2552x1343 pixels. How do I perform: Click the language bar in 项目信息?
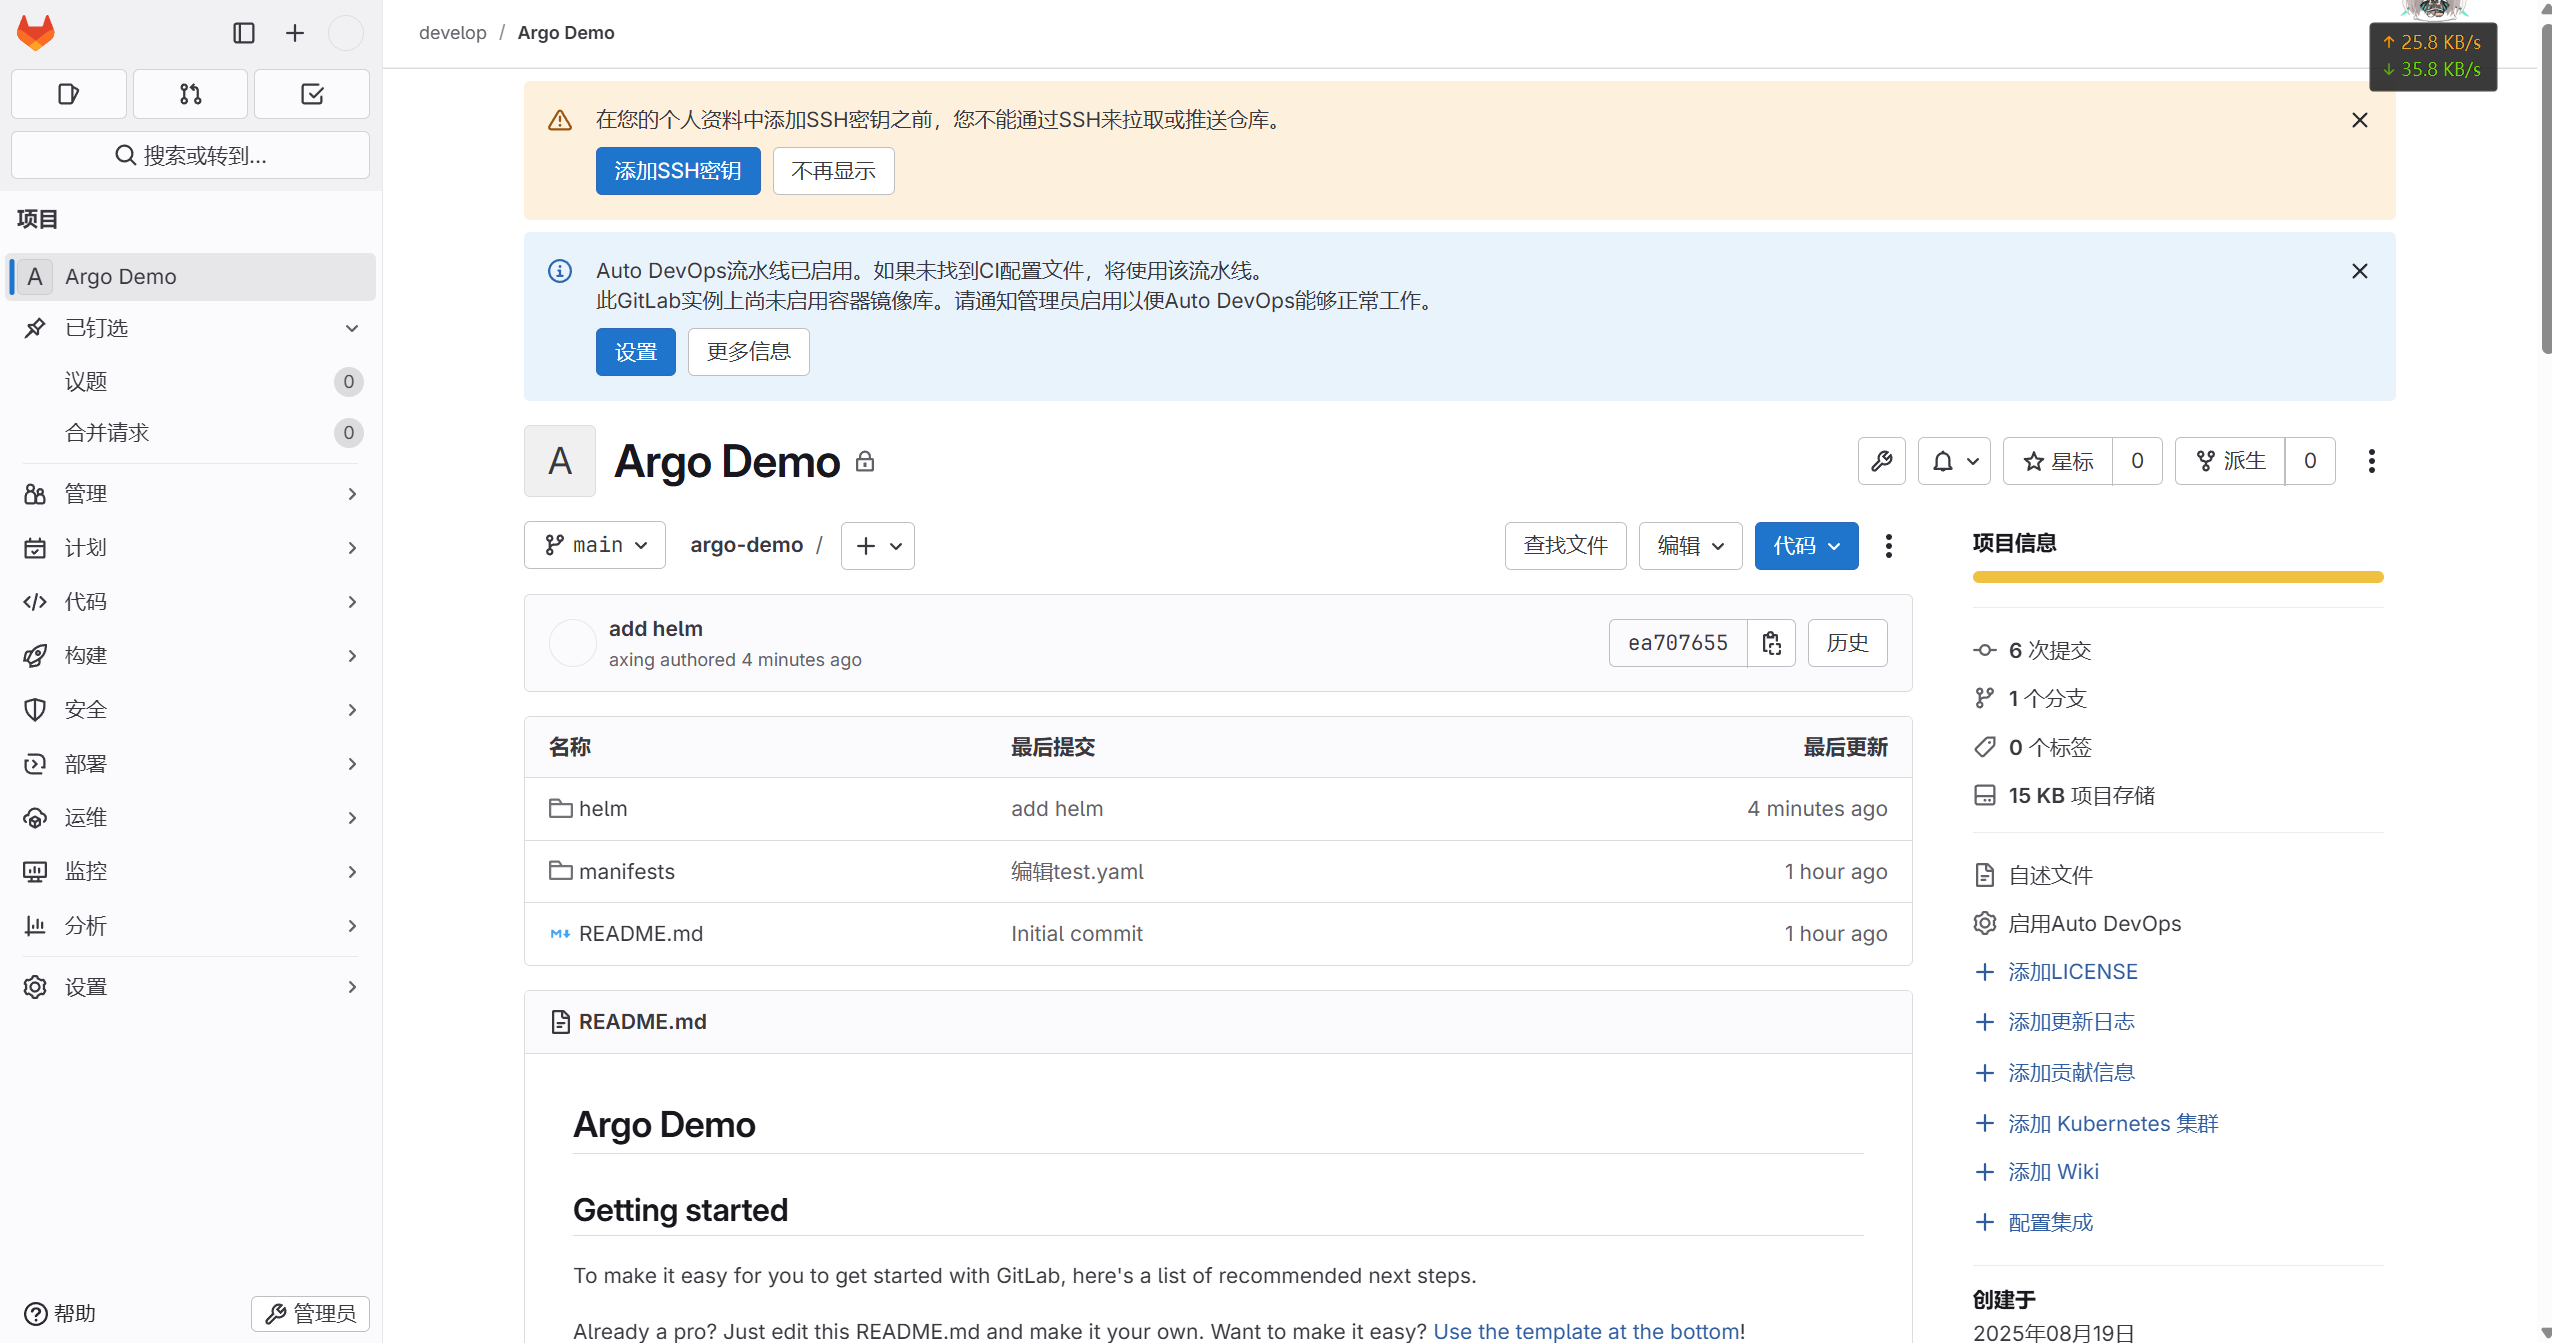coord(2177,577)
